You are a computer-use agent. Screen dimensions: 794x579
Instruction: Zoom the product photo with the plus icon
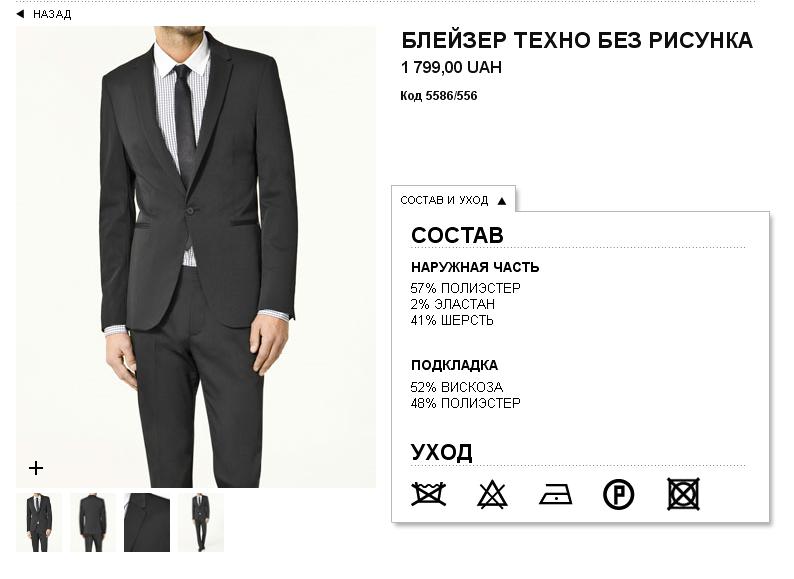36,467
